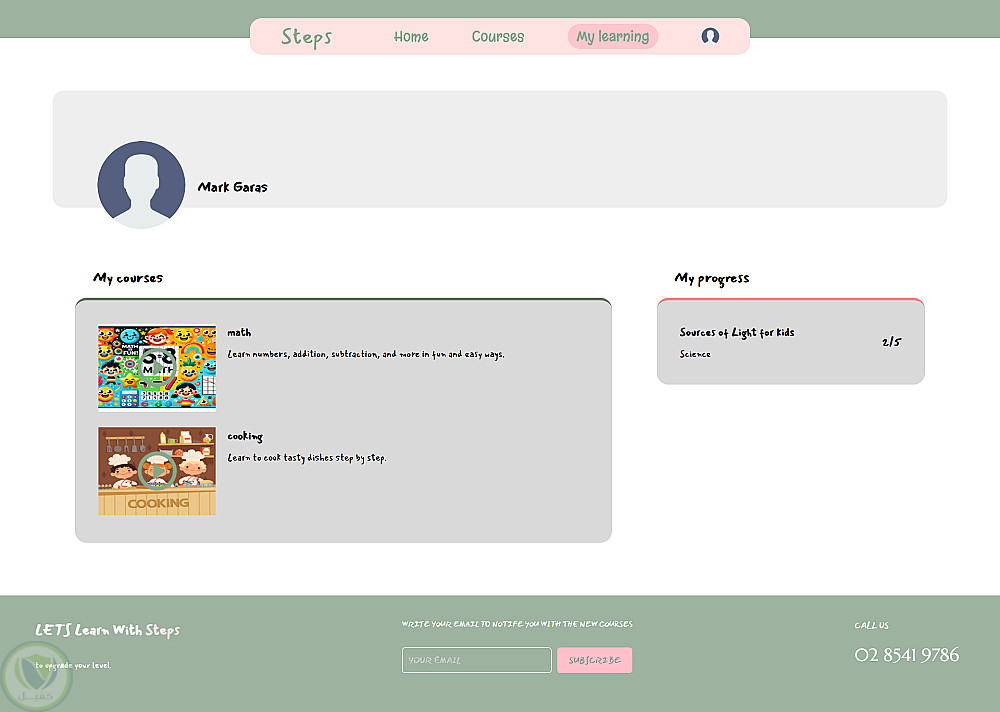This screenshot has height=712, width=1000.
Task: Open the Courses menu item
Action: pos(498,36)
